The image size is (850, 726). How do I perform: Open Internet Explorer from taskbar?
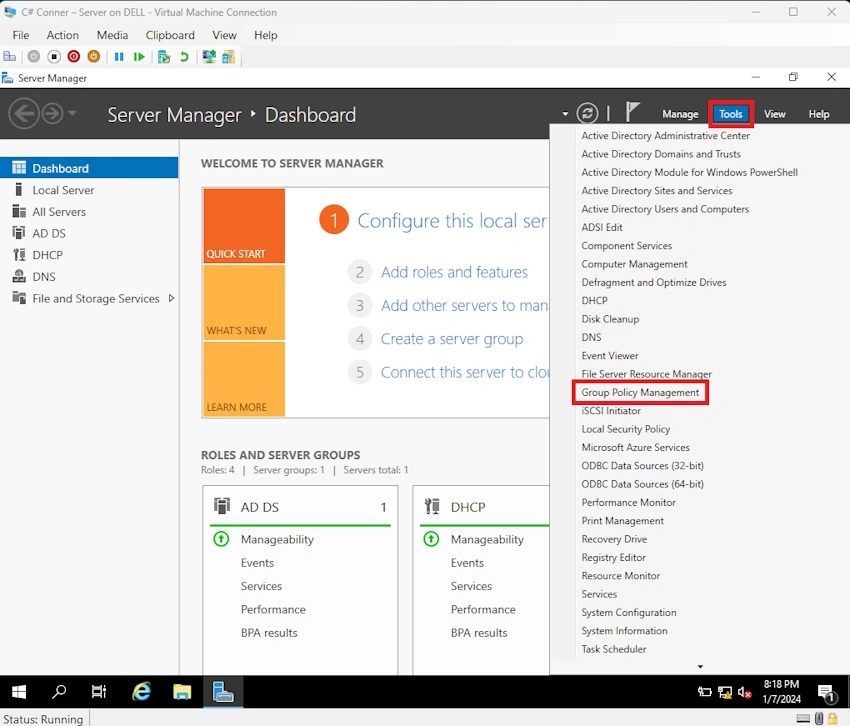point(141,691)
